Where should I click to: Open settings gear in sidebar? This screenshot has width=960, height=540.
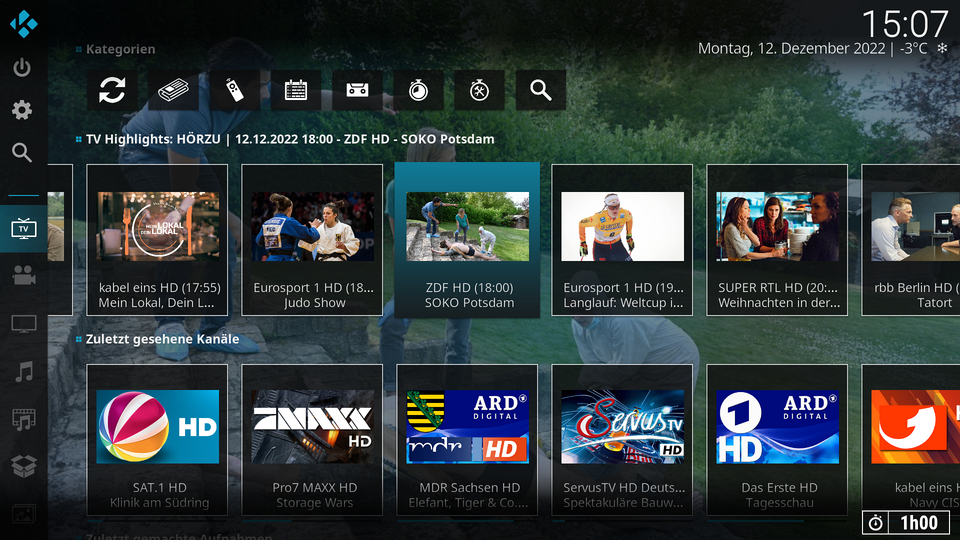[22, 110]
